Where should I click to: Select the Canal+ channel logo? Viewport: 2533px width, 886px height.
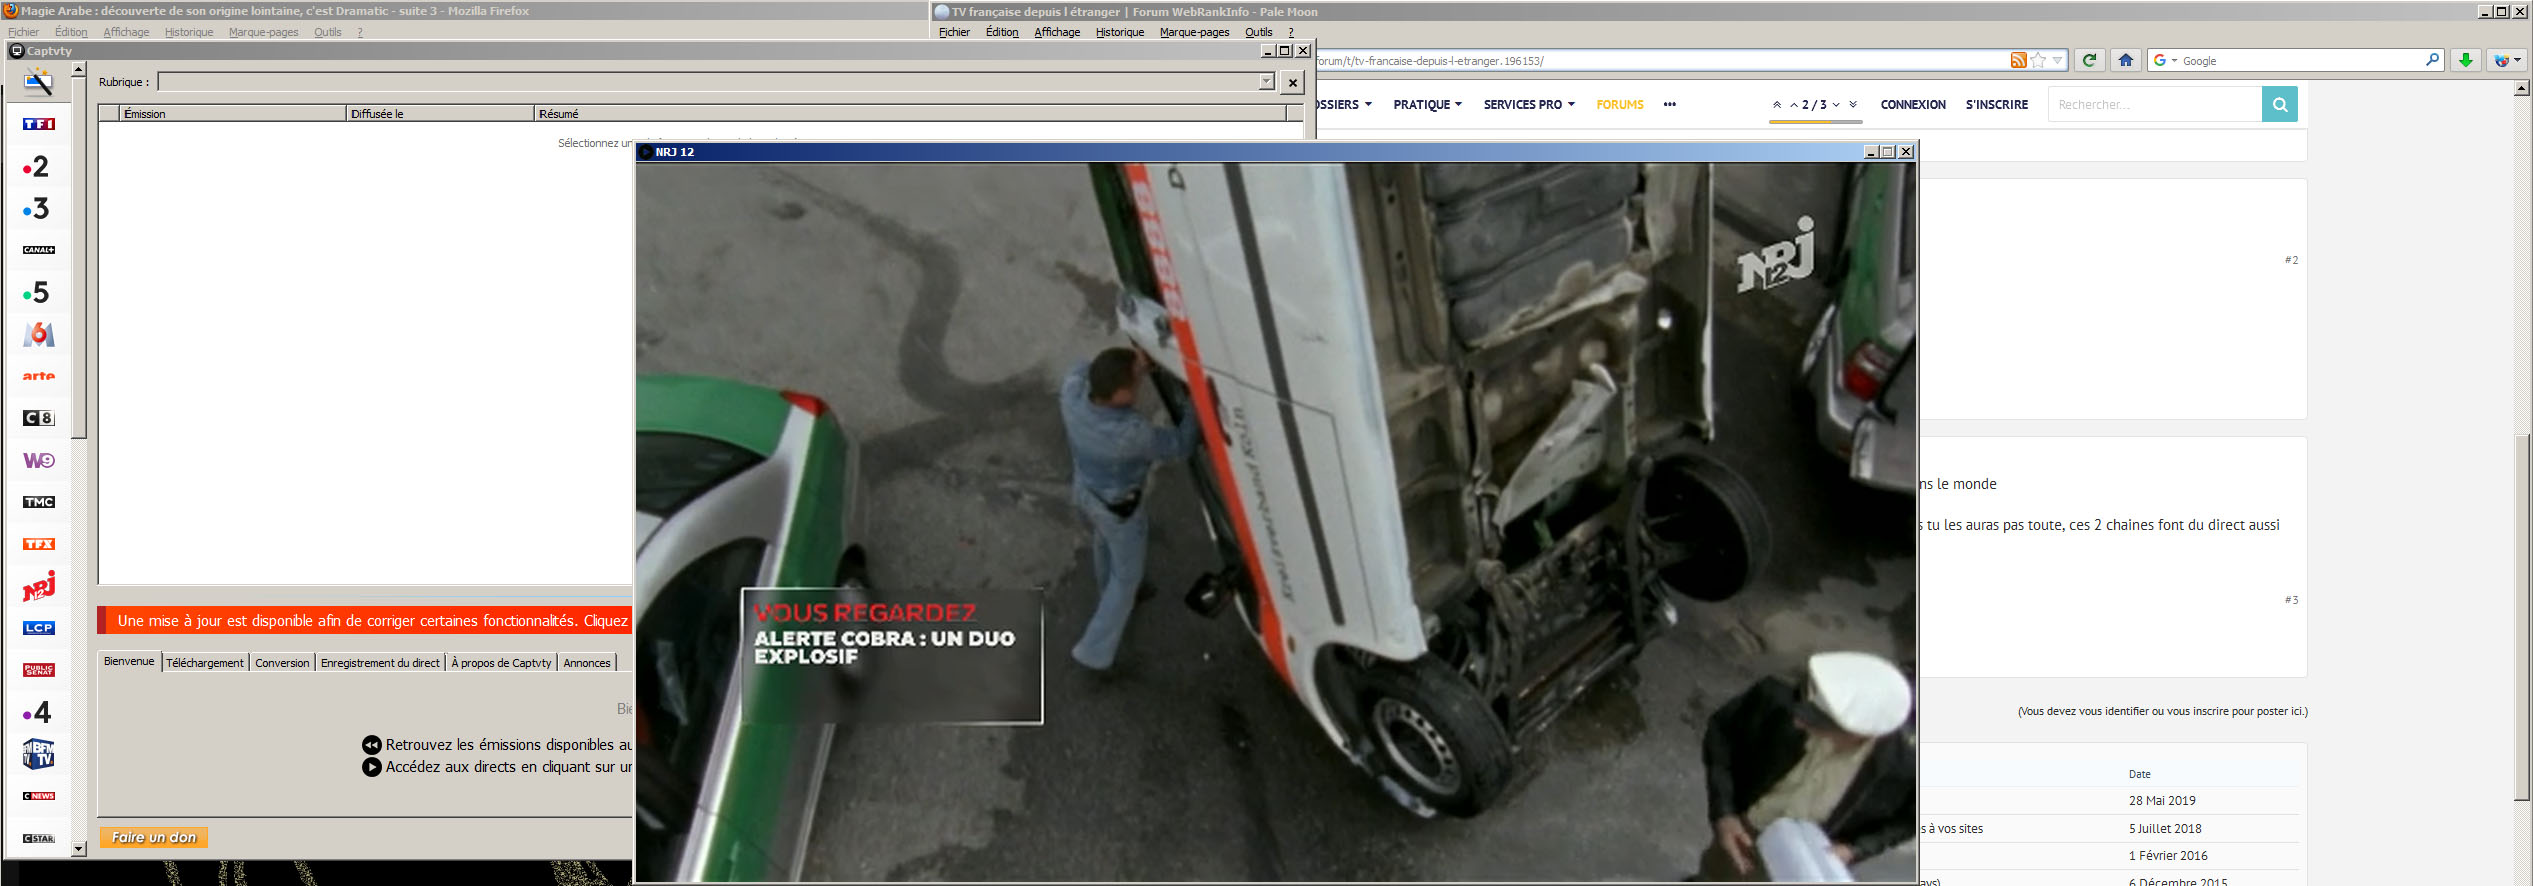point(39,250)
